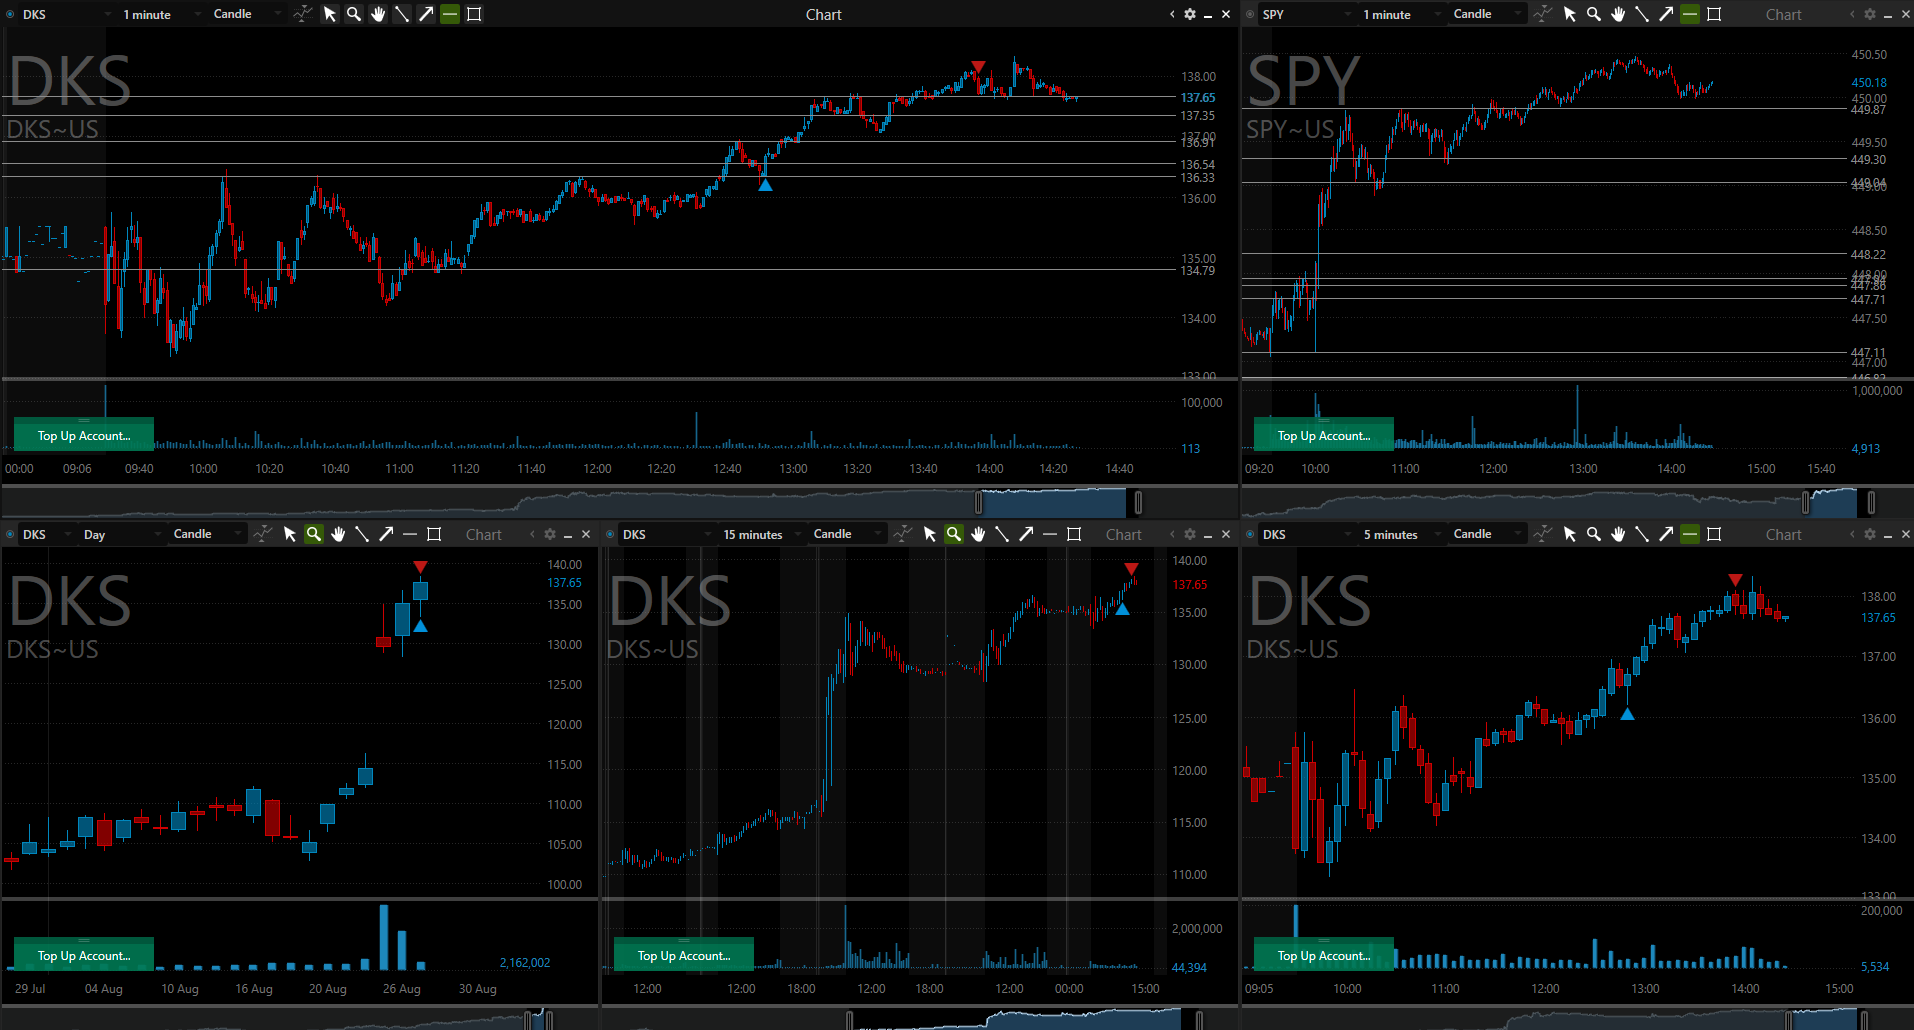Click Top Up Account in DKS 1 minute chart
Screen dimensions: 1914x1030
[x=84, y=435]
